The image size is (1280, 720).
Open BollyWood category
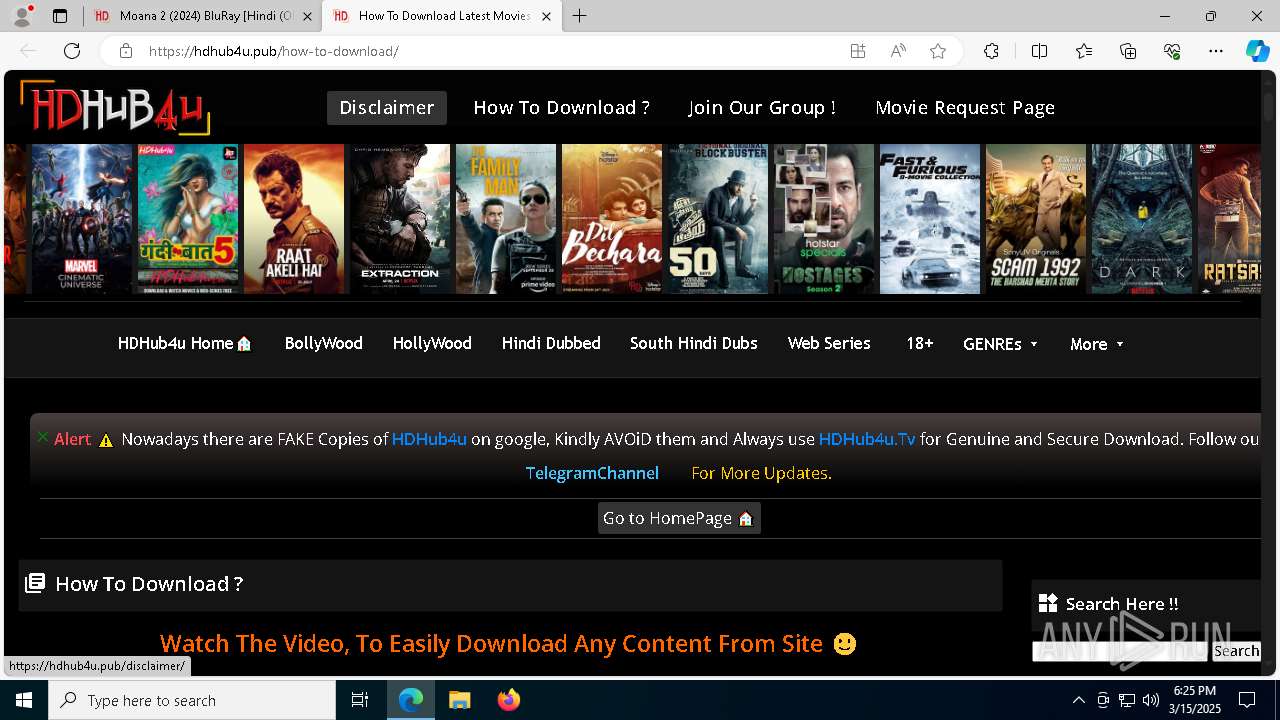click(x=323, y=343)
